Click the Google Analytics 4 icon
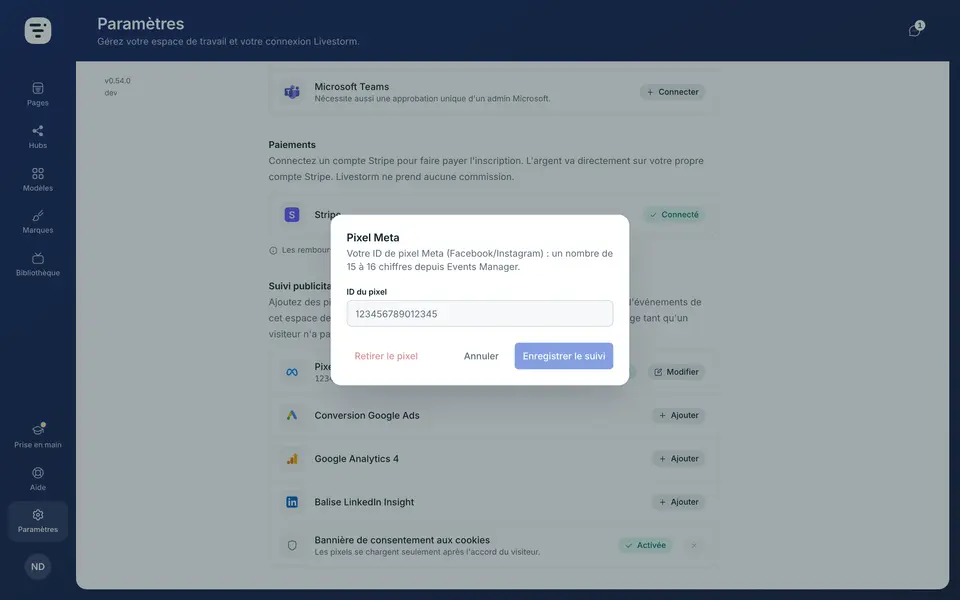The height and width of the screenshot is (600, 960). [x=292, y=459]
